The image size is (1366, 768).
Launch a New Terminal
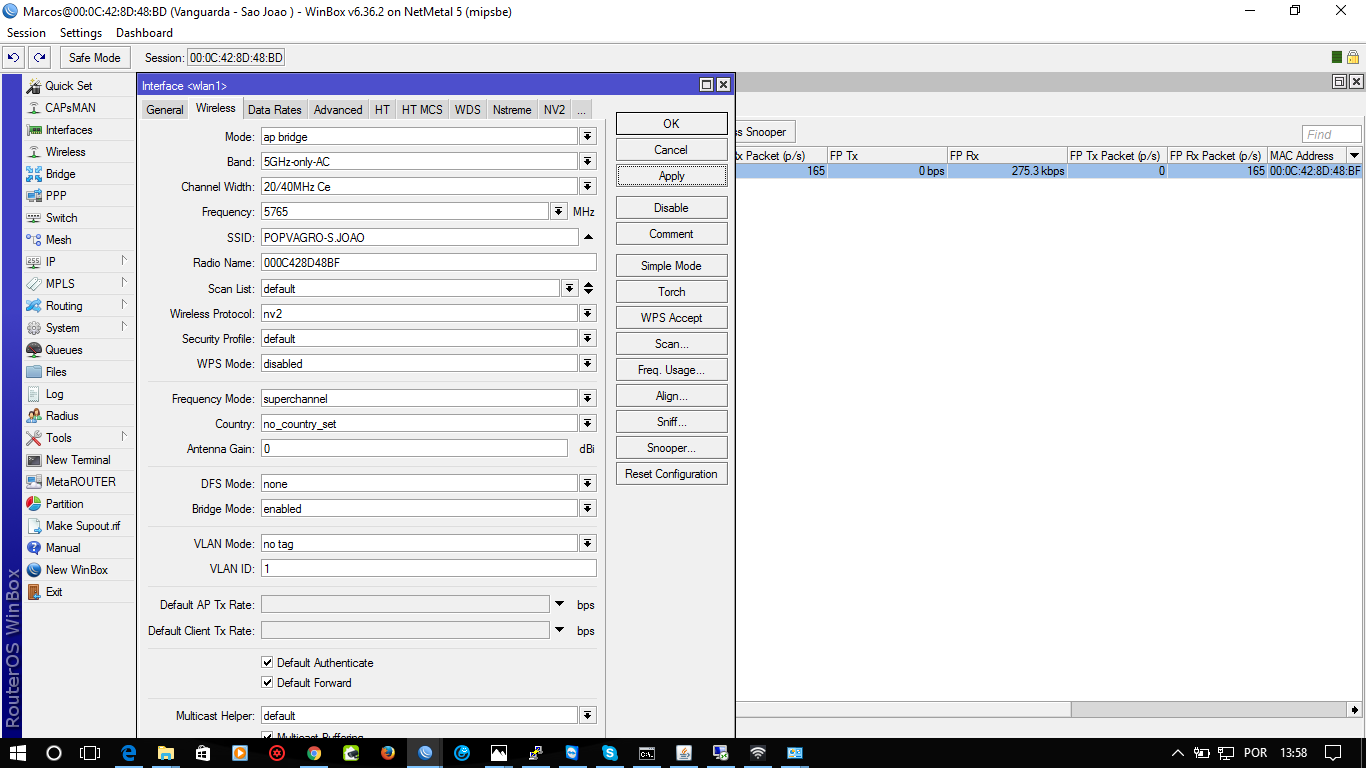(78, 460)
